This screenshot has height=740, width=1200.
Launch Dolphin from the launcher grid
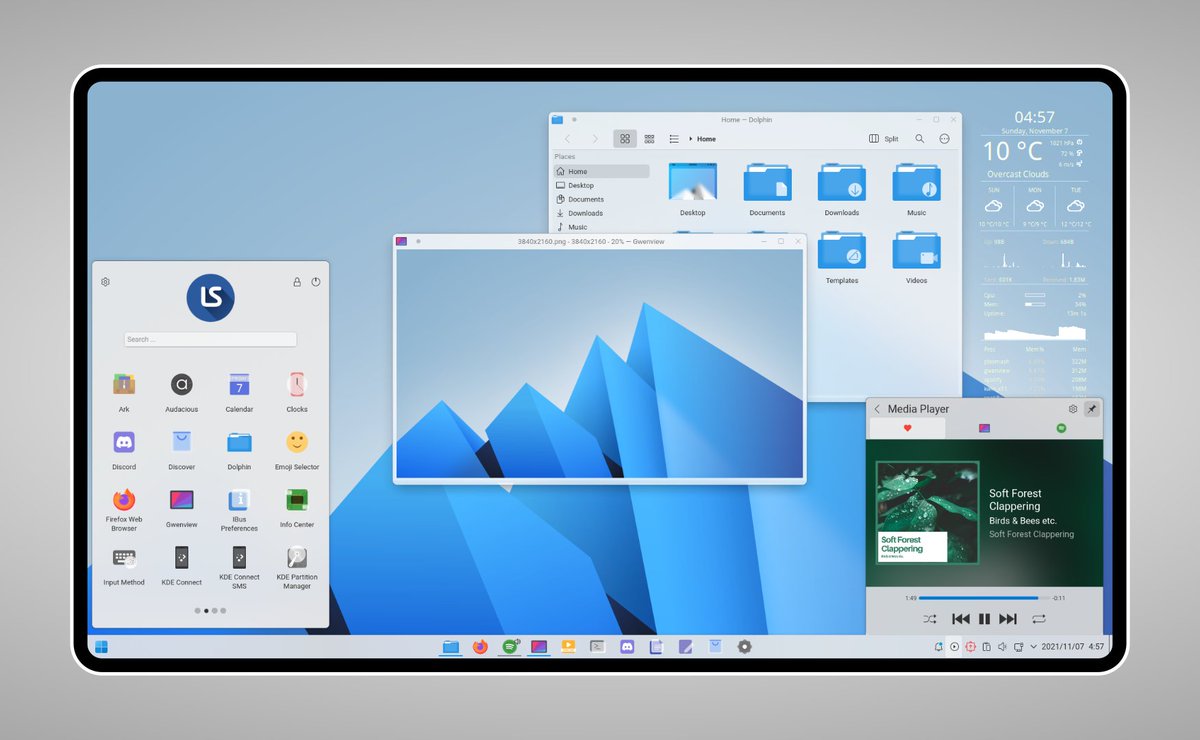239,449
